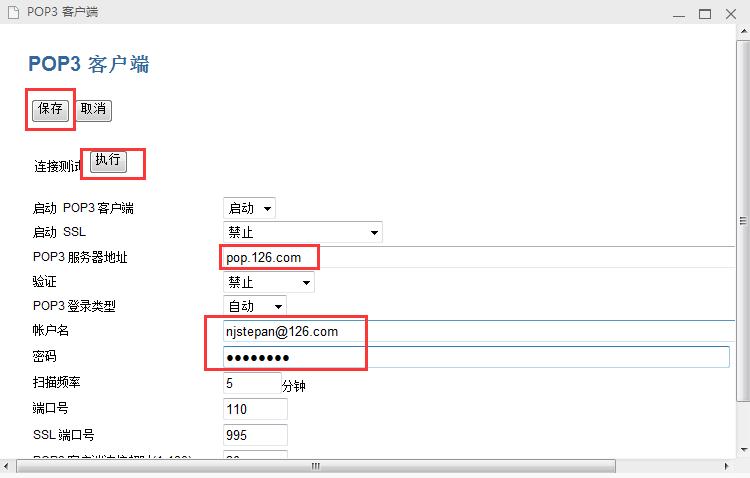Open the POP3 登录类型 dropdown showing 自动

254,306
